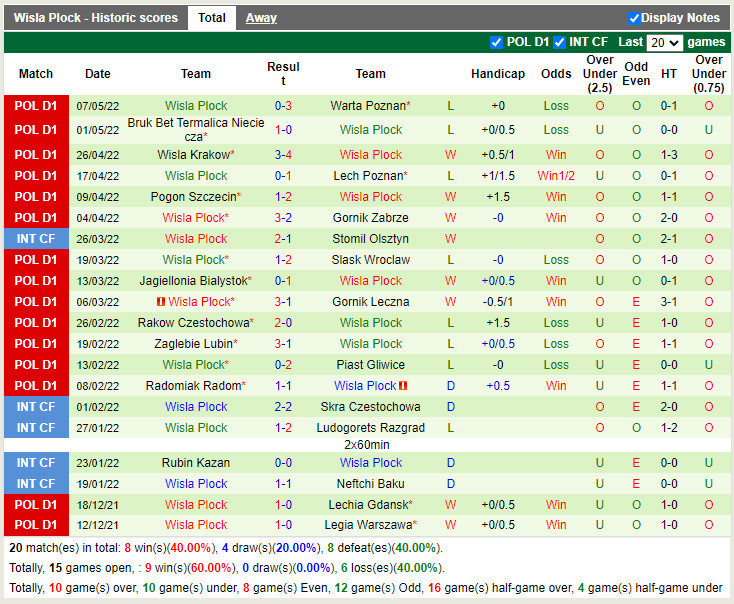Click the date 12/12/21
Viewport: 734px width, 604px height.
click(x=98, y=525)
